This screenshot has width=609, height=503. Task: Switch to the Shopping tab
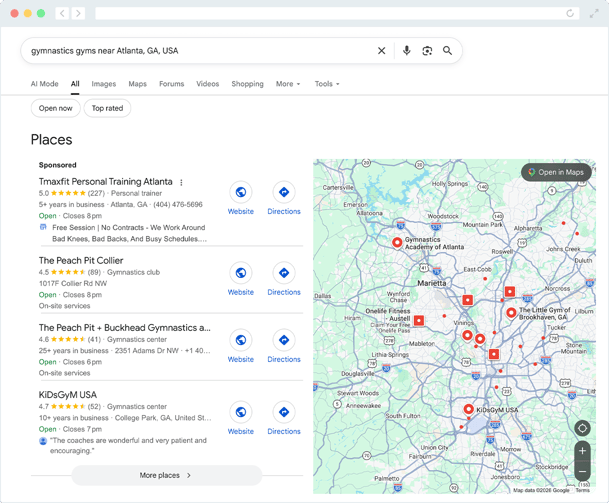click(x=247, y=84)
